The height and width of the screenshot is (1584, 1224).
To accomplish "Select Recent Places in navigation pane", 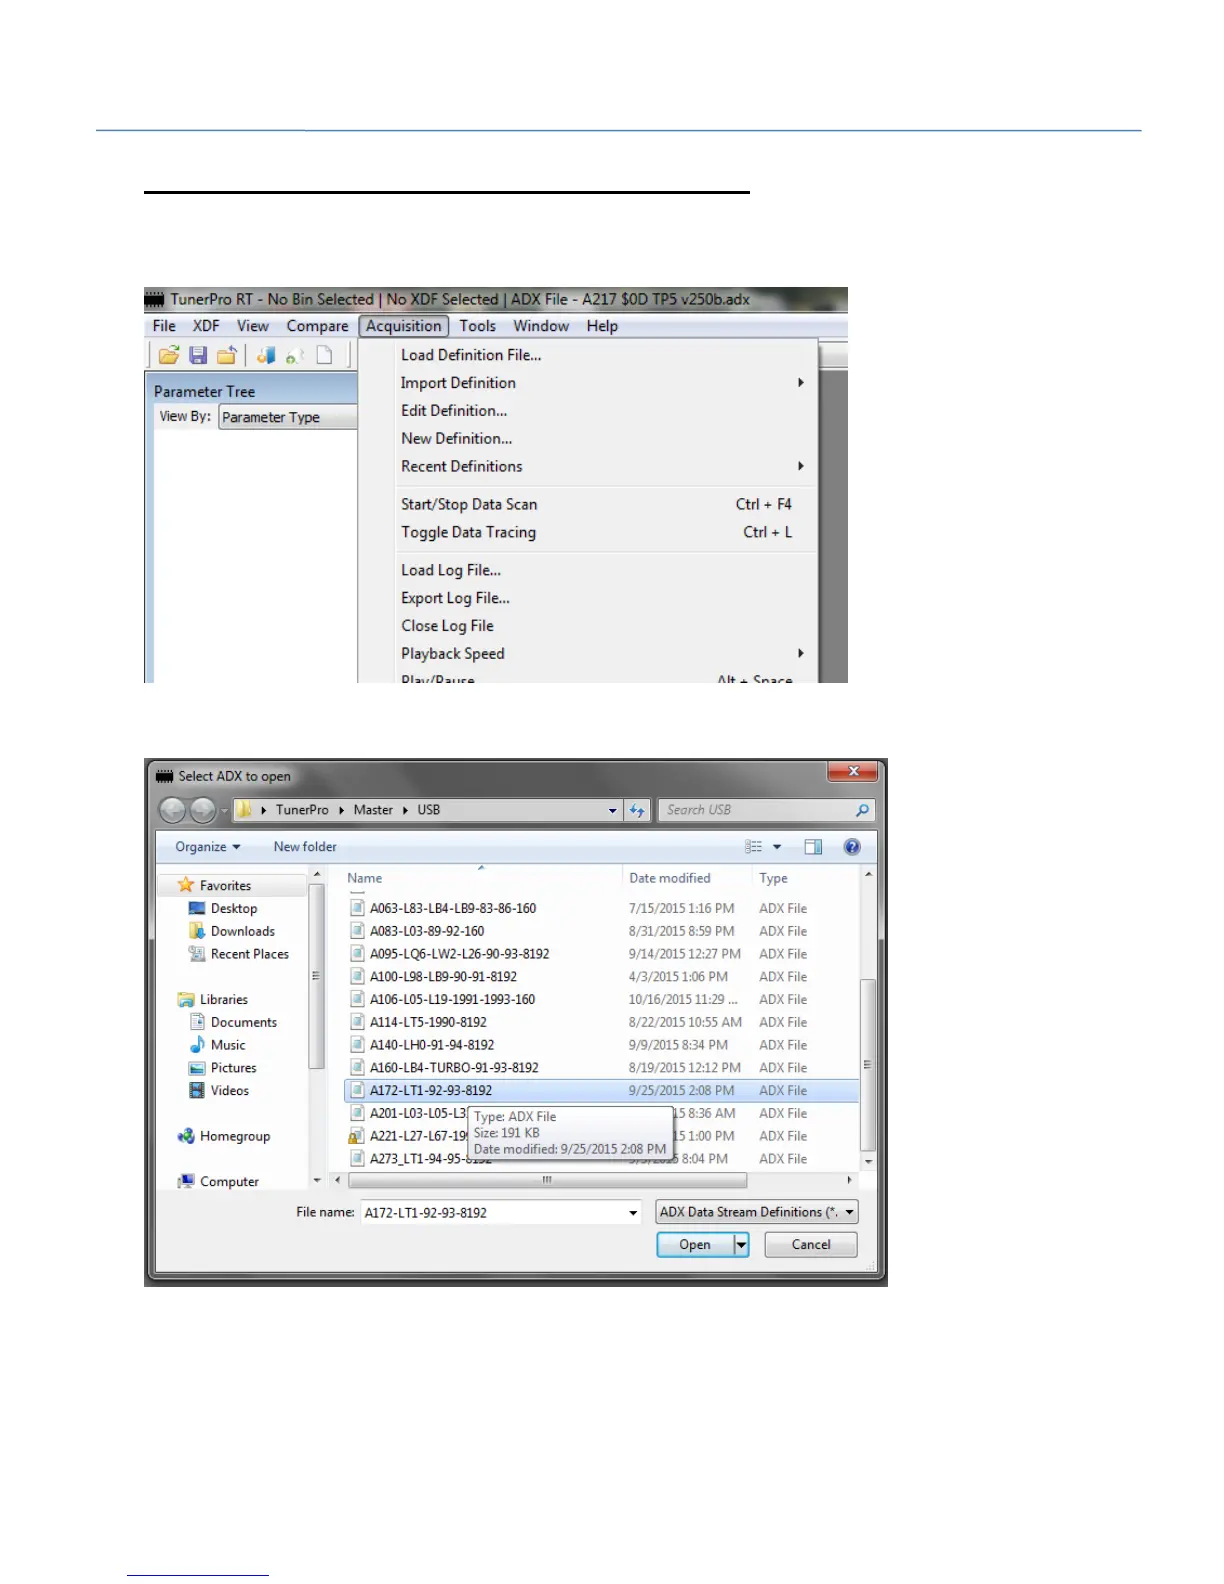I will coord(249,955).
